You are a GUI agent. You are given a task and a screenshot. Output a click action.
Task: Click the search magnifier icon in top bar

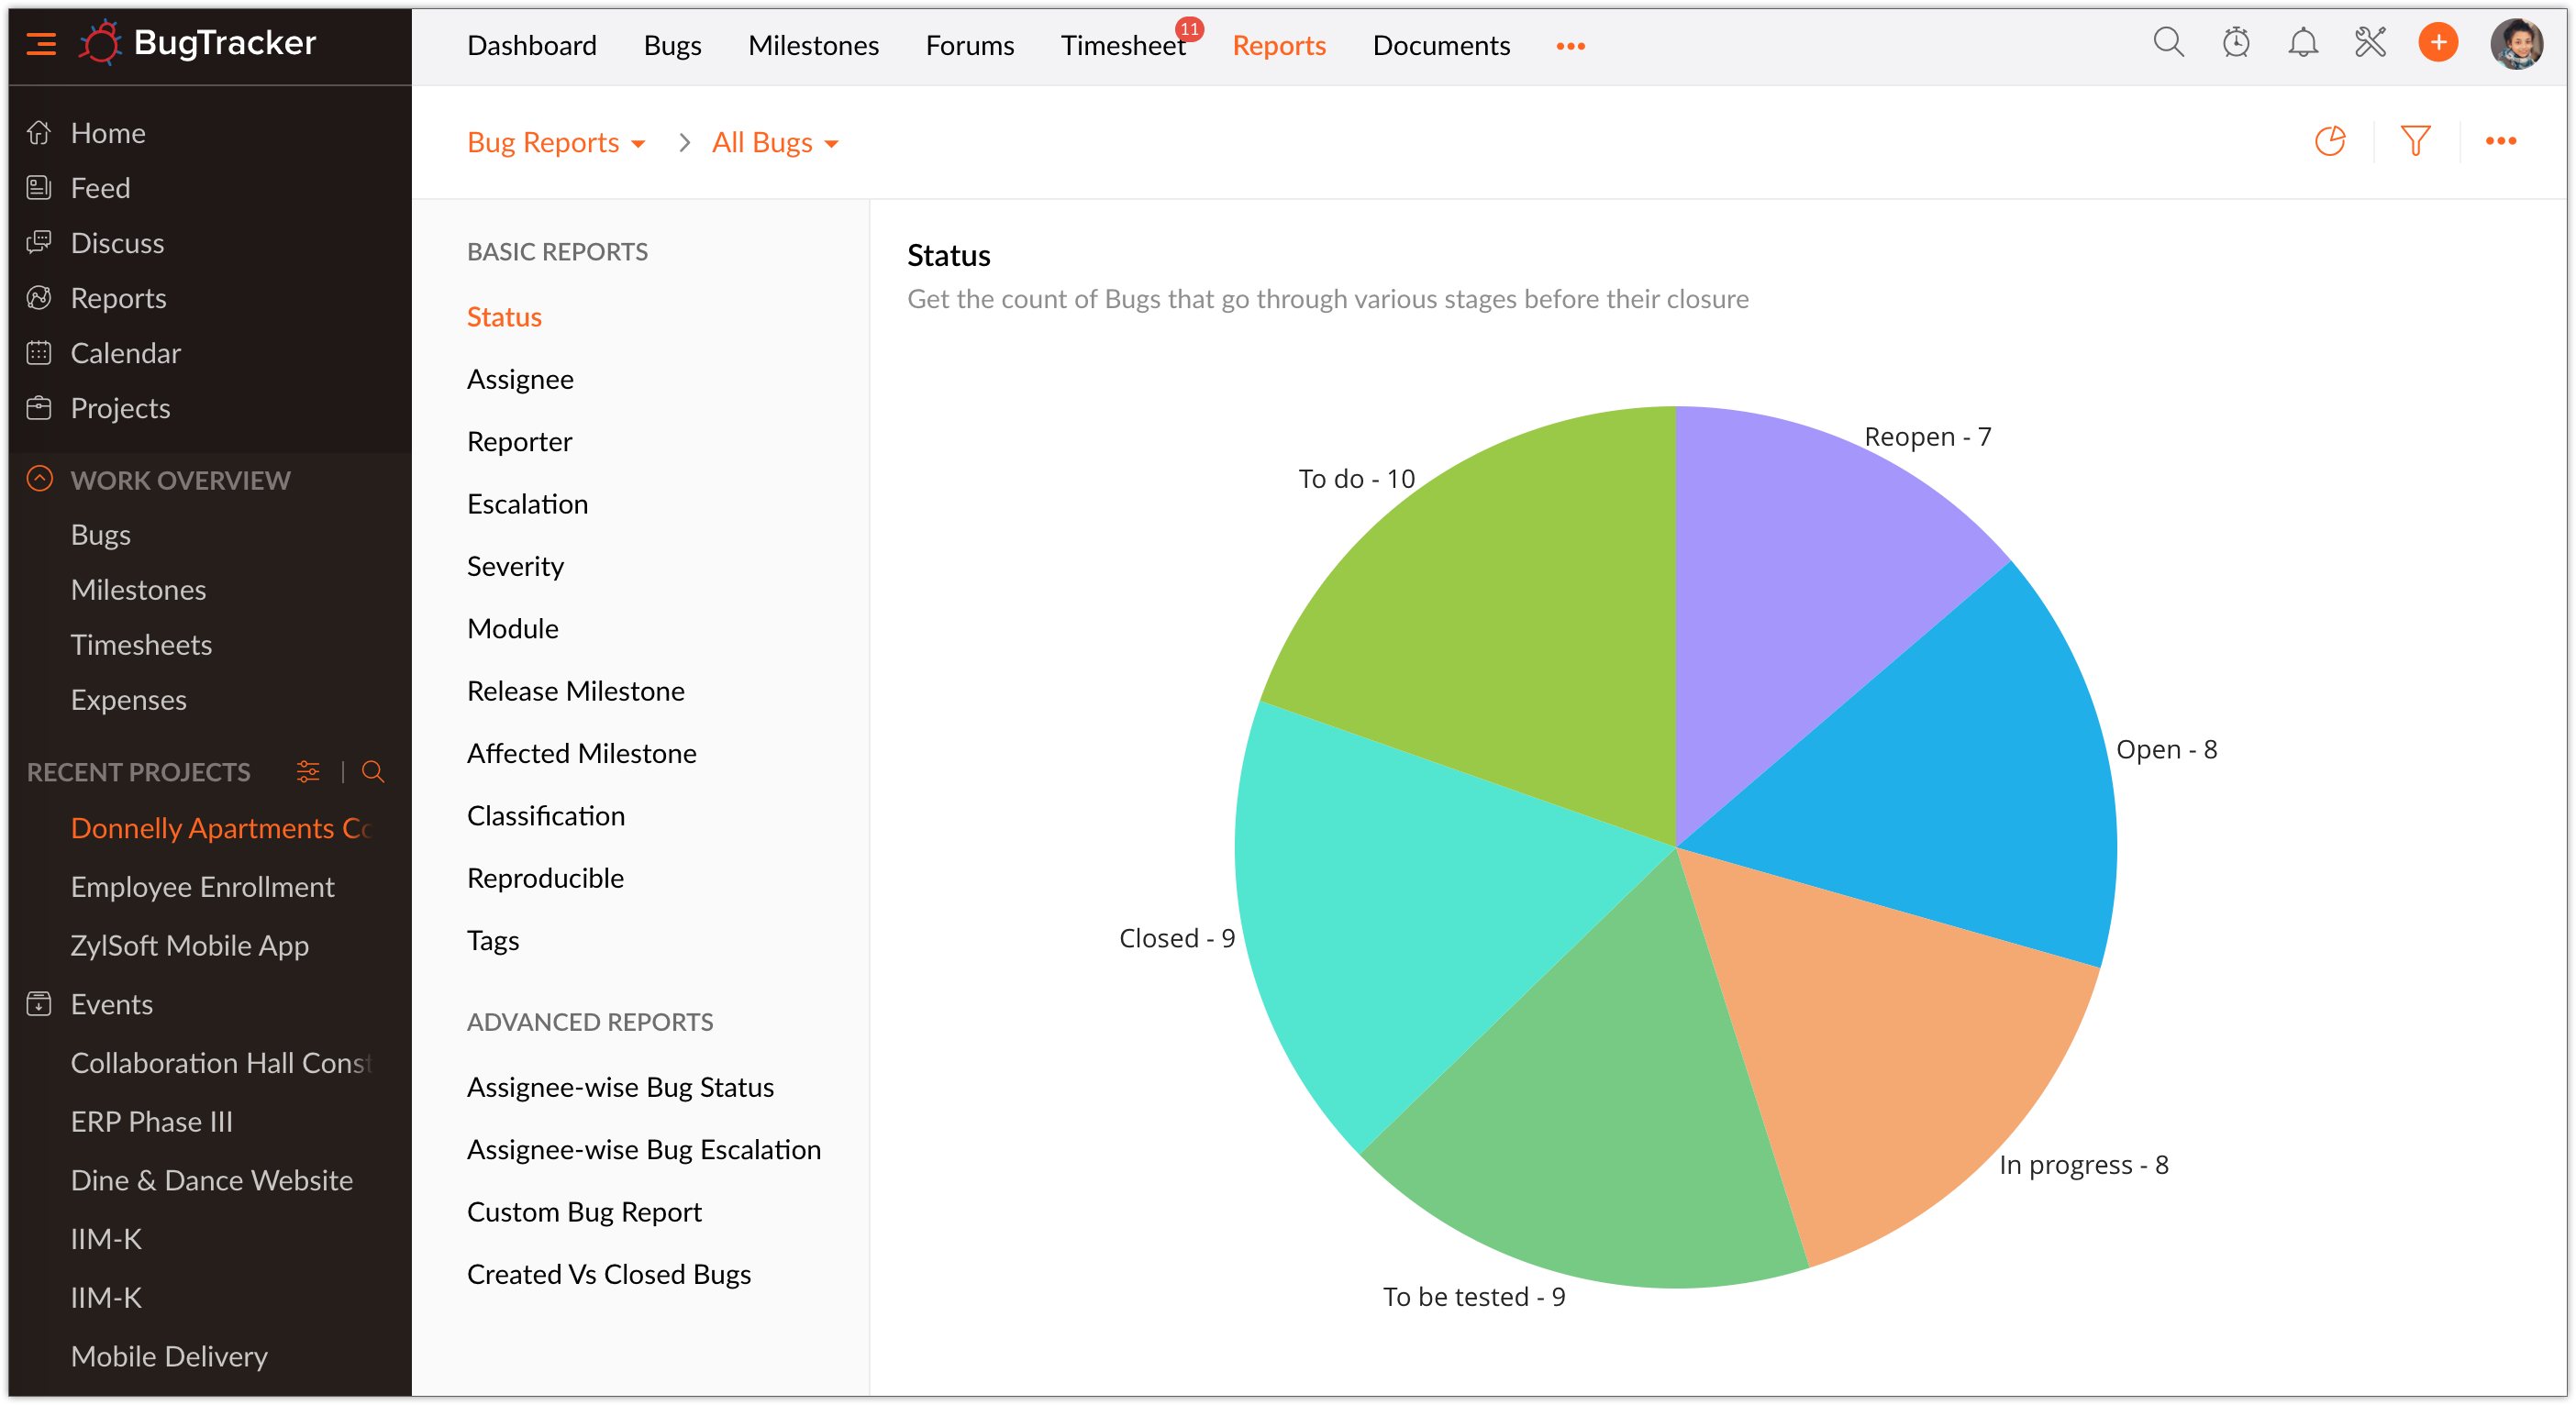2168,44
